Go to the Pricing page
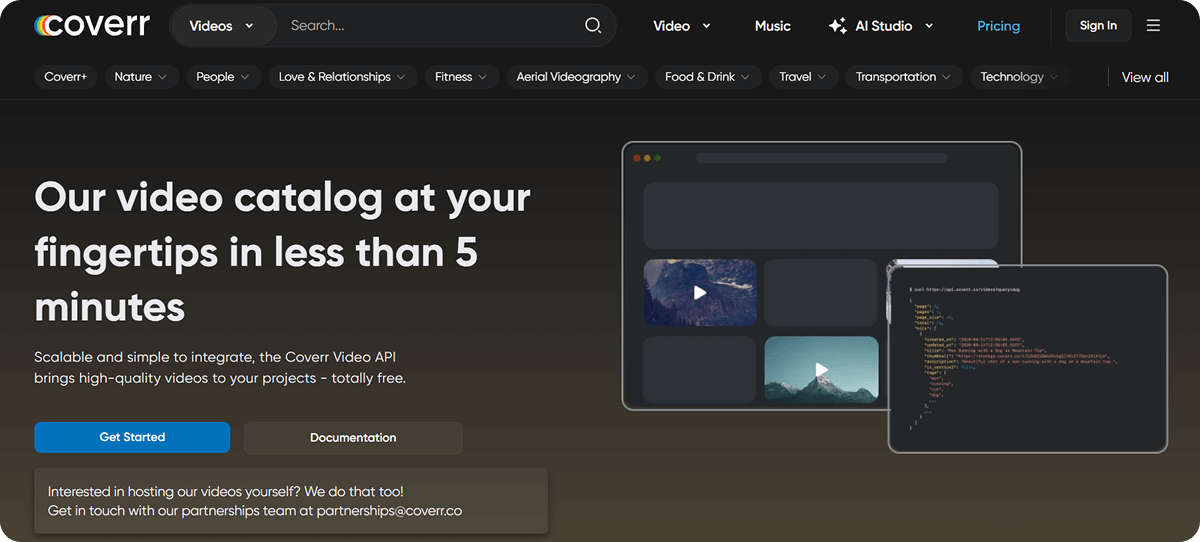1200x542 pixels. pos(999,26)
